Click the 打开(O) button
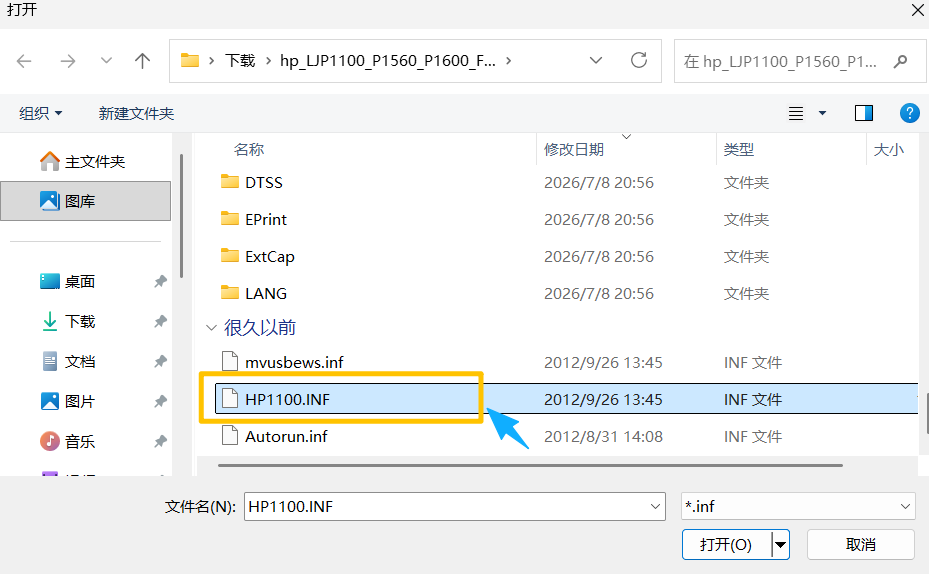The height and width of the screenshot is (574, 929). point(726,544)
